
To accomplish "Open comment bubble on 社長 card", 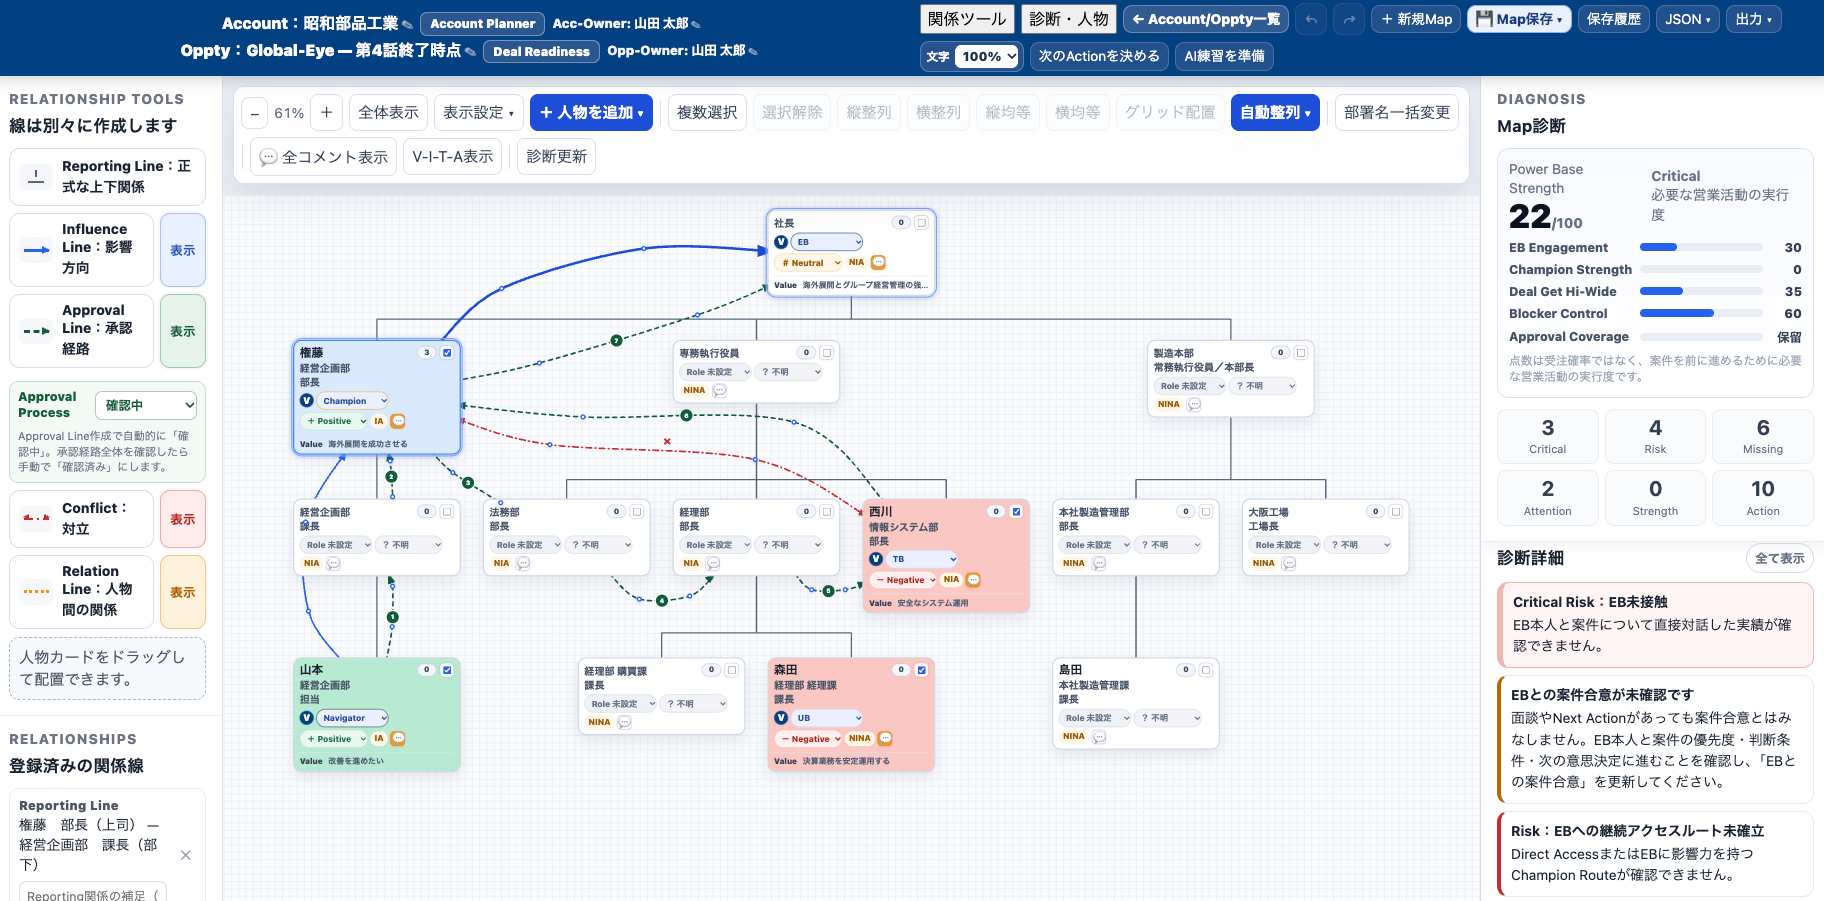I will (878, 262).
